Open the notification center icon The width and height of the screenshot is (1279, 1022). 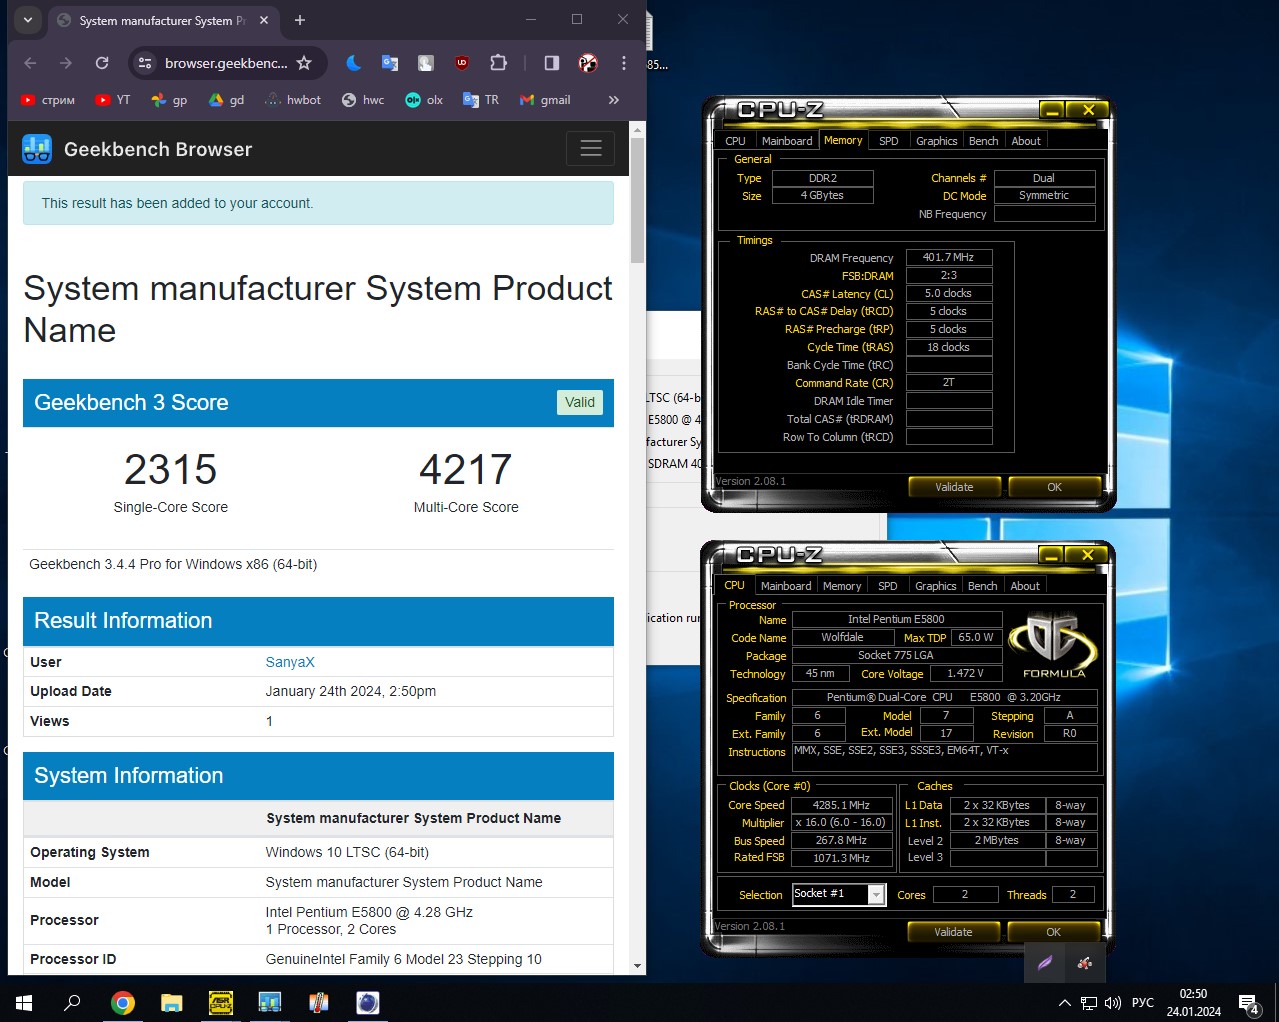(1248, 1003)
